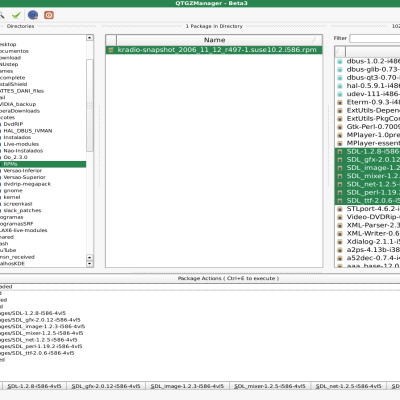Click the Filter input field
Screen dimensions: 400x400
[x=375, y=39]
